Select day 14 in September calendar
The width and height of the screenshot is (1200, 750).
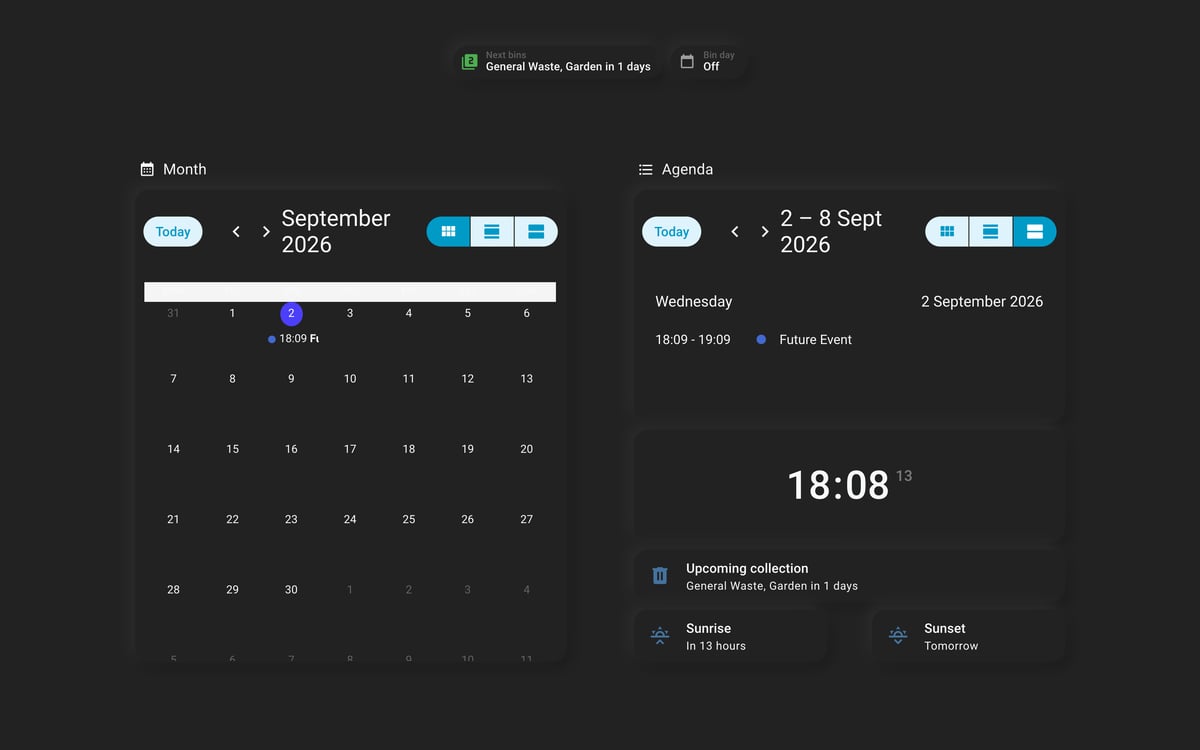173,449
